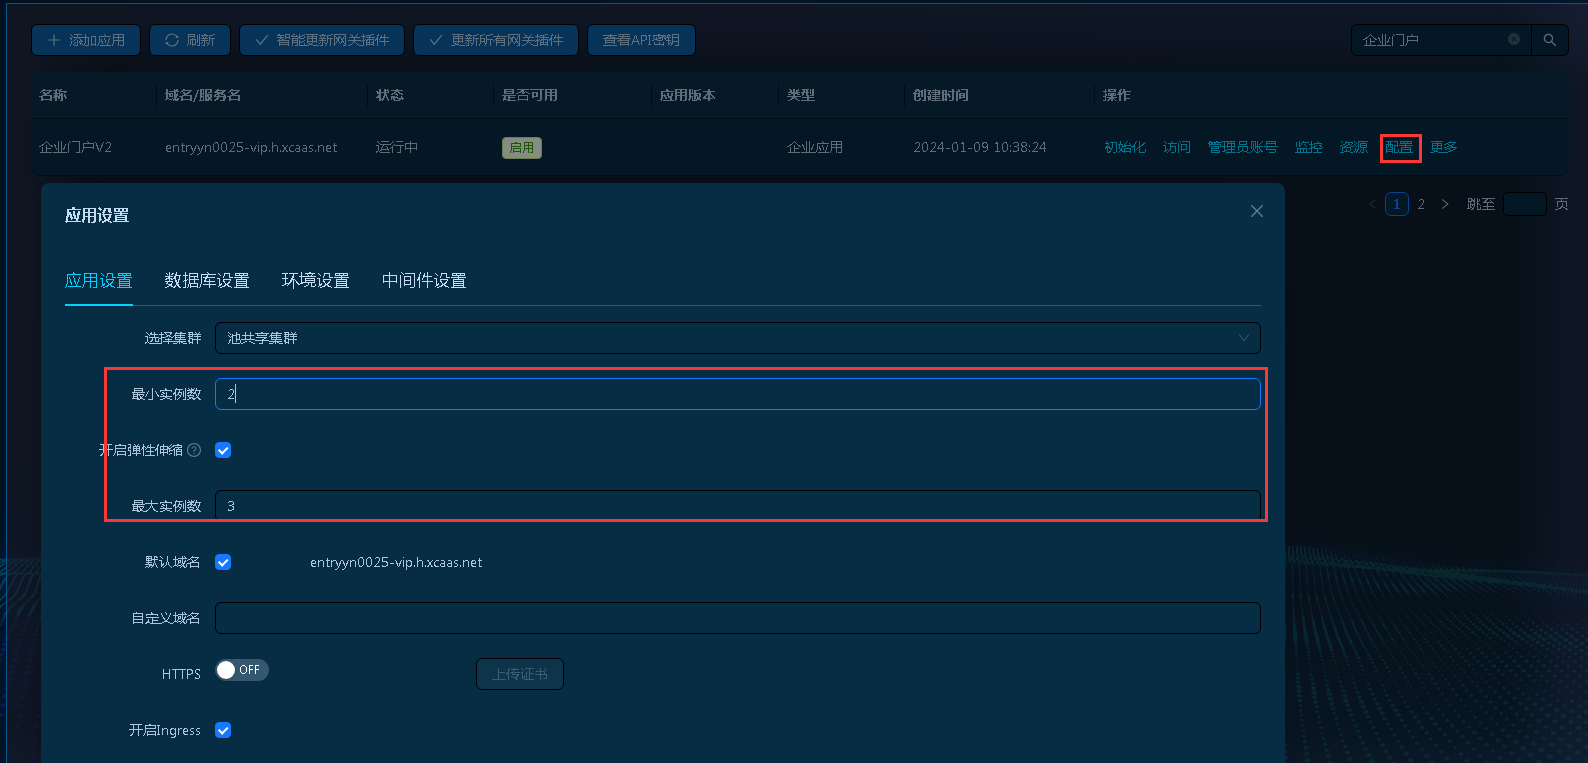Click 查看API密钥 button
1588x763 pixels.
pos(641,40)
